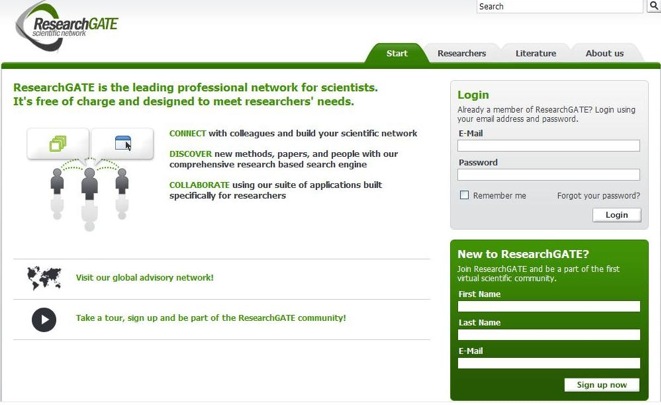661x405 pixels.
Task: Click the magnifier search button
Action: [x=654, y=7]
